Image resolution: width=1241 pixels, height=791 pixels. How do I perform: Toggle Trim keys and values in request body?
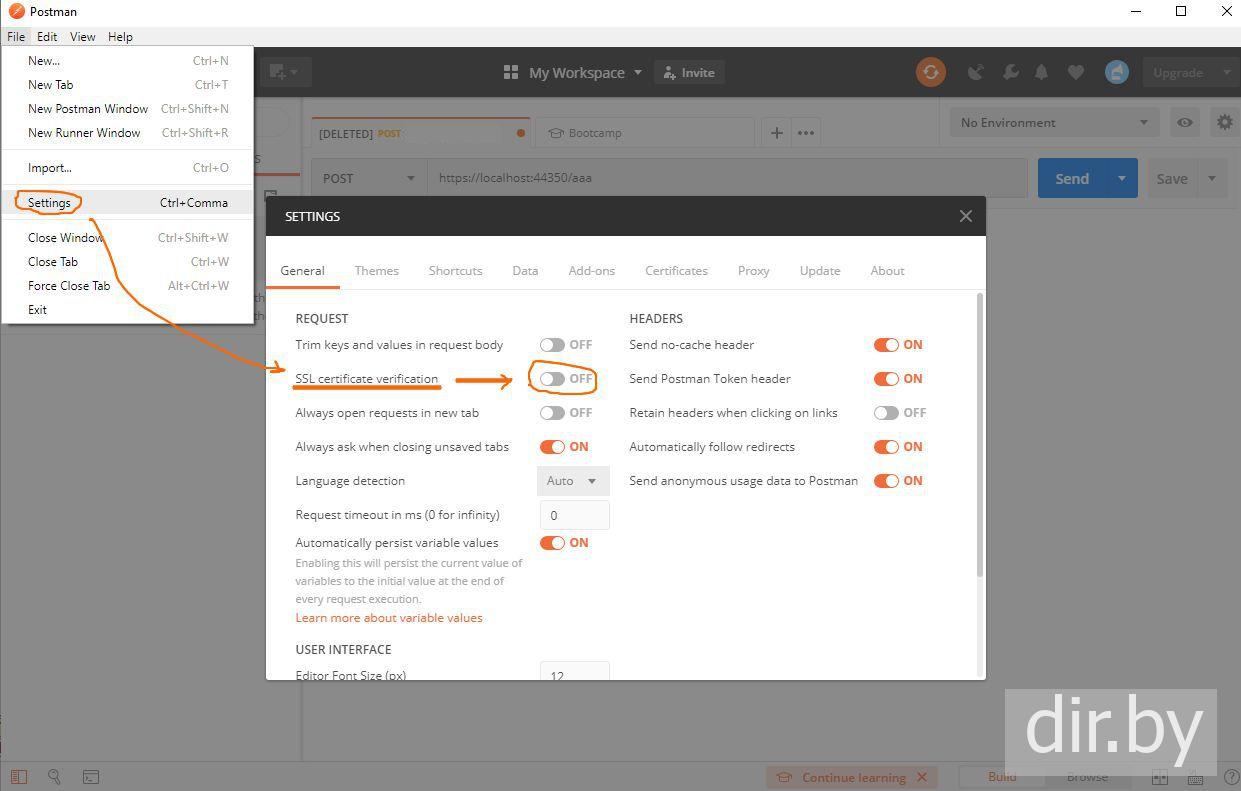552,345
